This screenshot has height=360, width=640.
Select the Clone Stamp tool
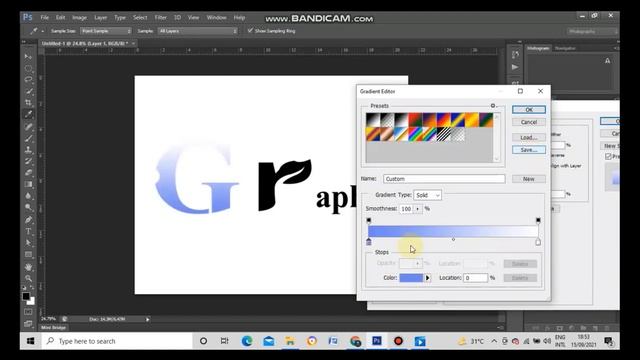(x=28, y=150)
